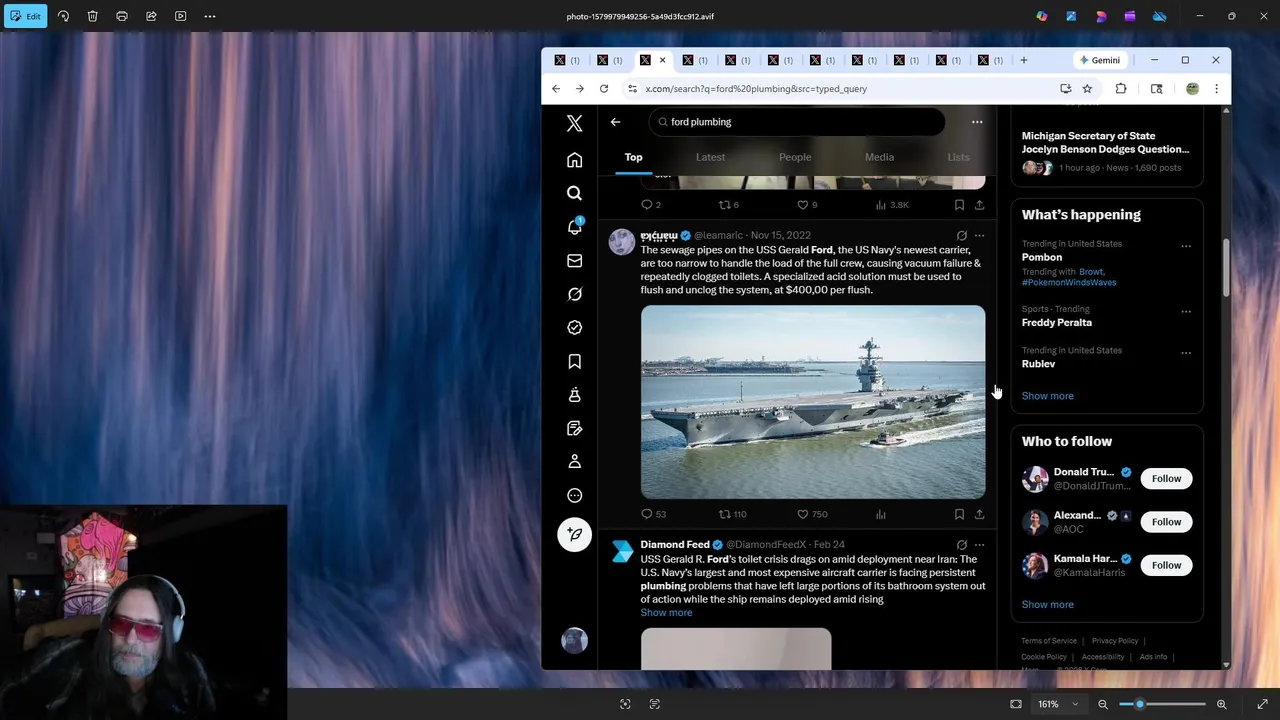Enter full screen with the expand arrows icon
Image resolution: width=1280 pixels, height=720 pixels.
click(1262, 704)
